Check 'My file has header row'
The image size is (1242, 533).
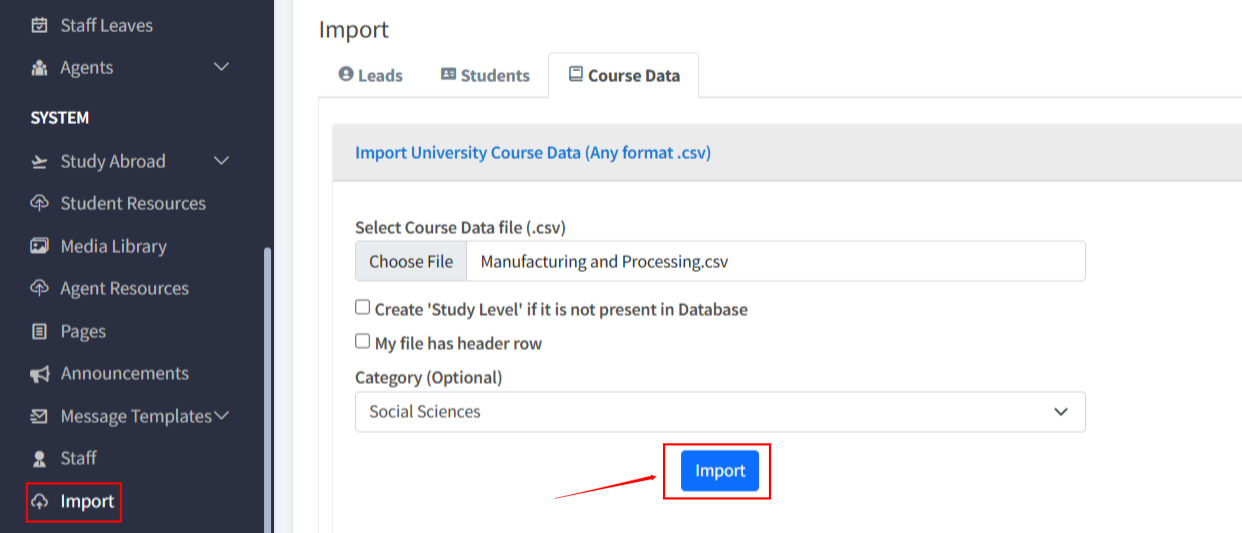coord(363,342)
